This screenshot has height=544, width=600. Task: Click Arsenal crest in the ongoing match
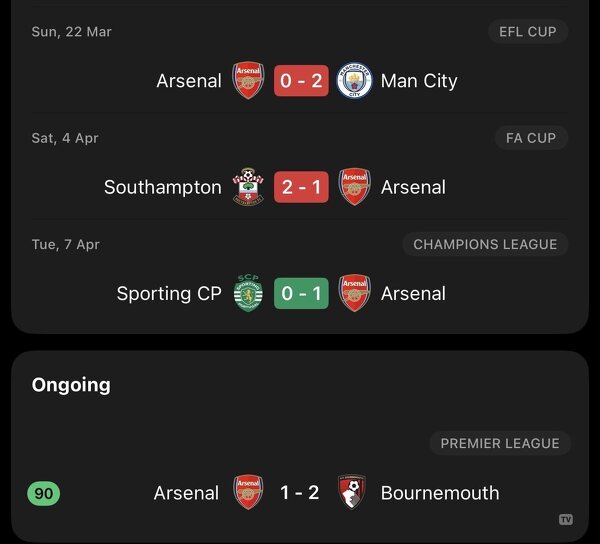tap(248, 492)
